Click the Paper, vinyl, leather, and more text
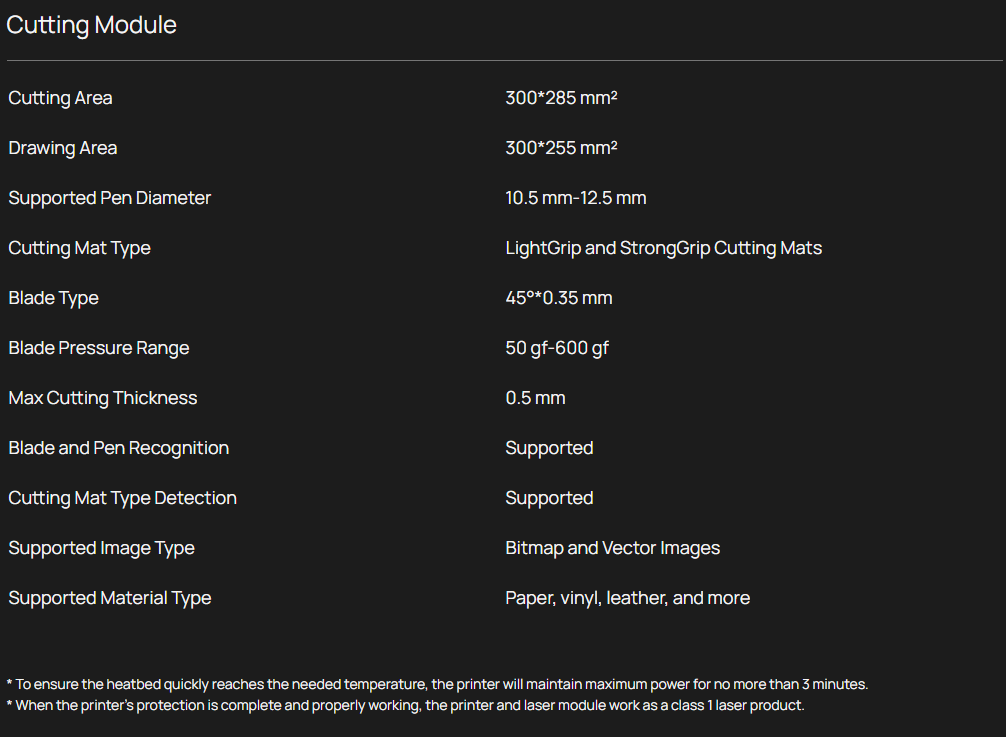This screenshot has height=737, width=1006. [628, 598]
